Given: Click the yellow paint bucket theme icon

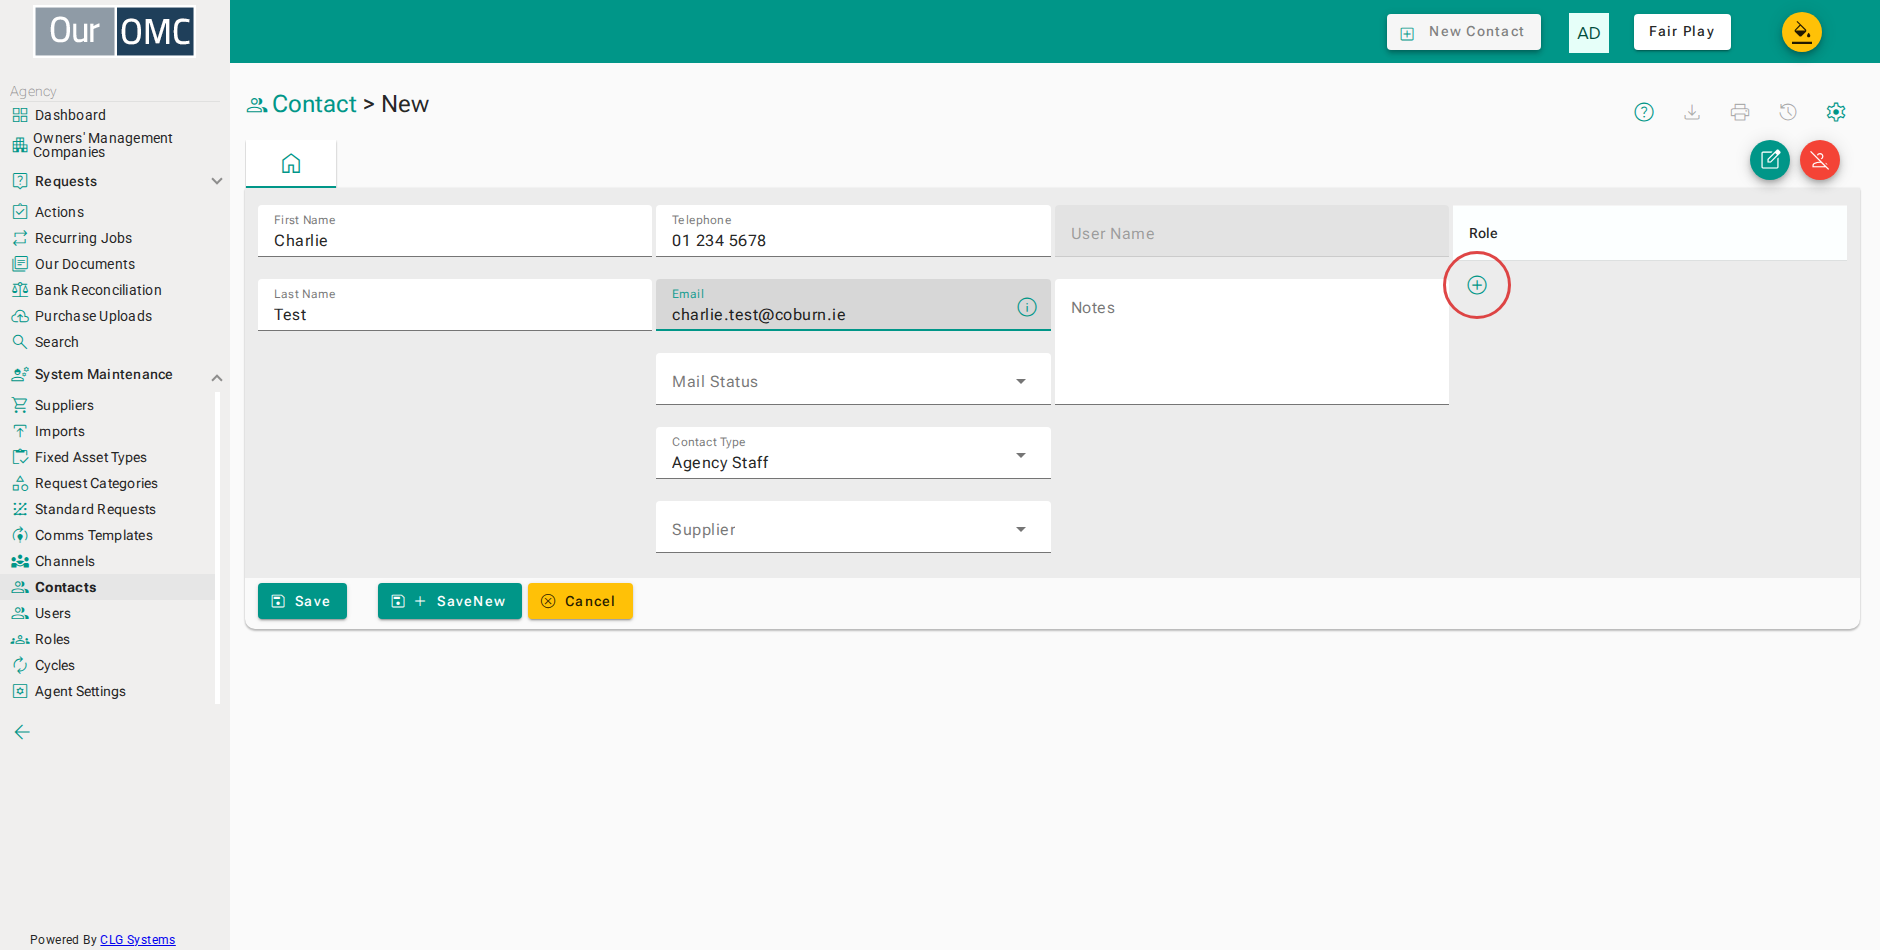Looking at the screenshot, I should (x=1802, y=32).
